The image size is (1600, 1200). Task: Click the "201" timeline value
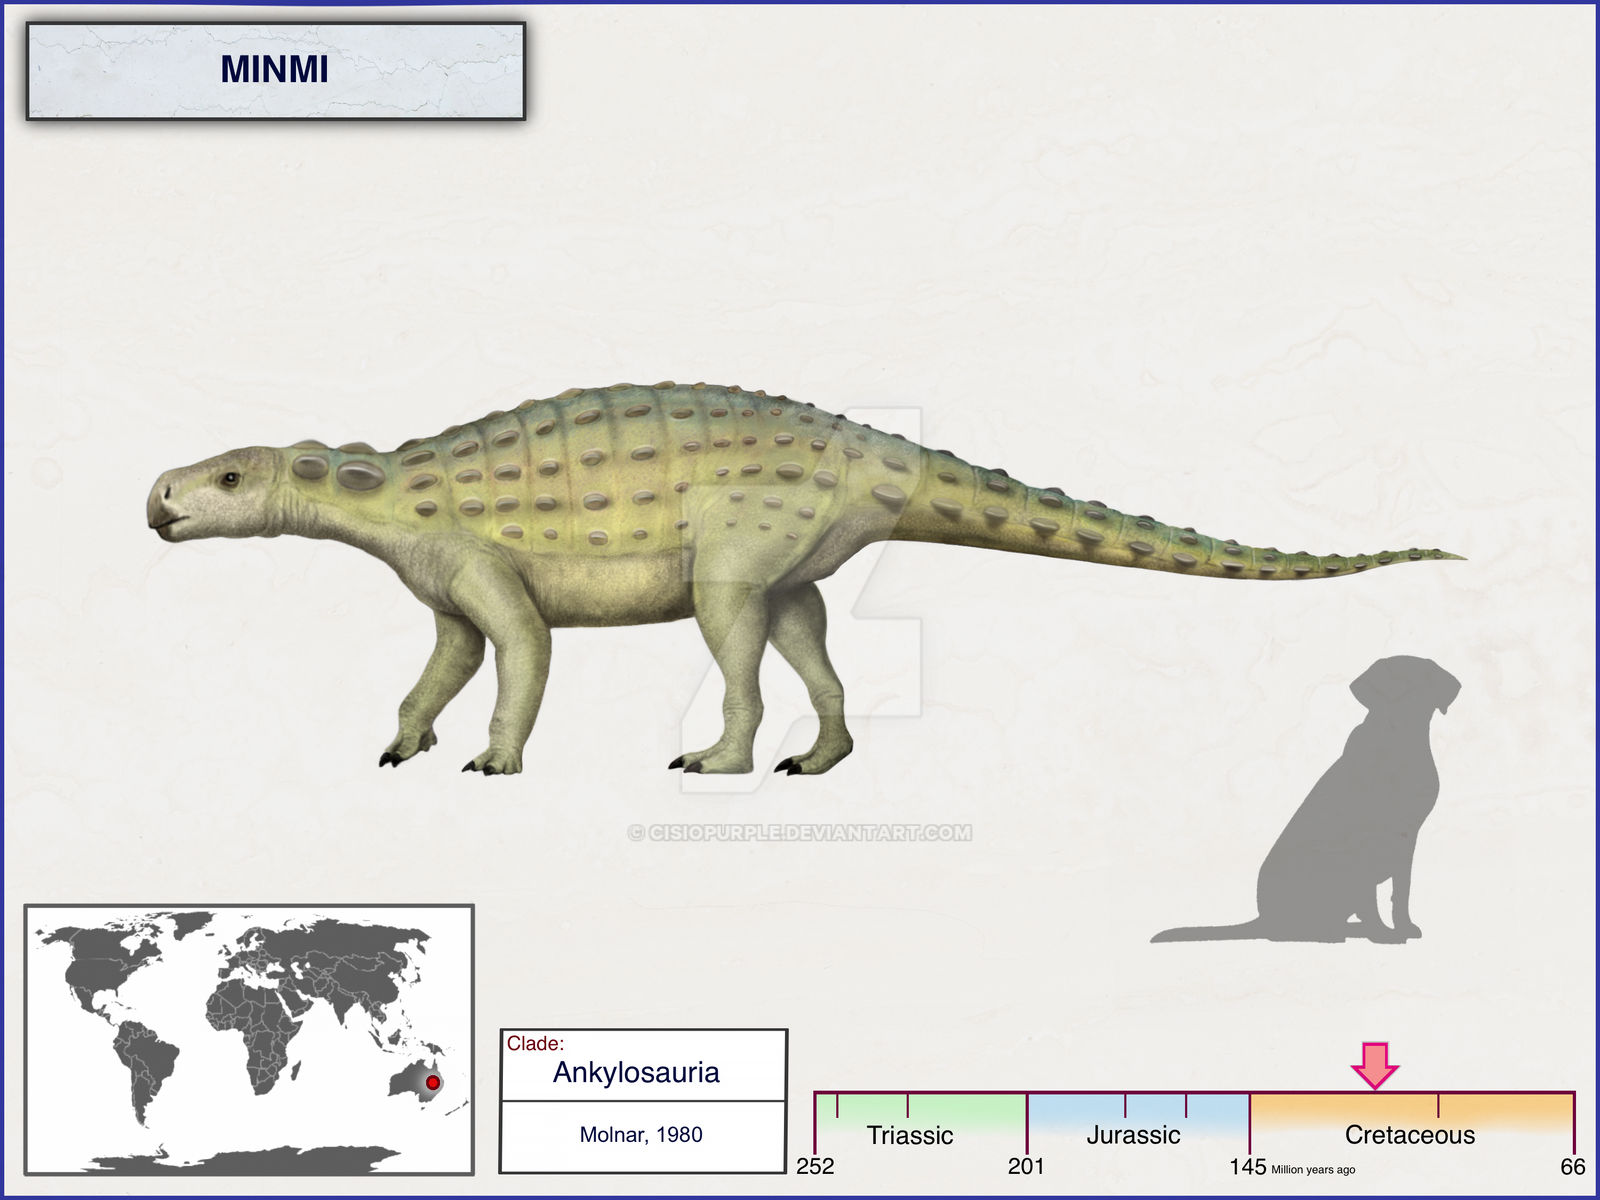point(1026,1166)
